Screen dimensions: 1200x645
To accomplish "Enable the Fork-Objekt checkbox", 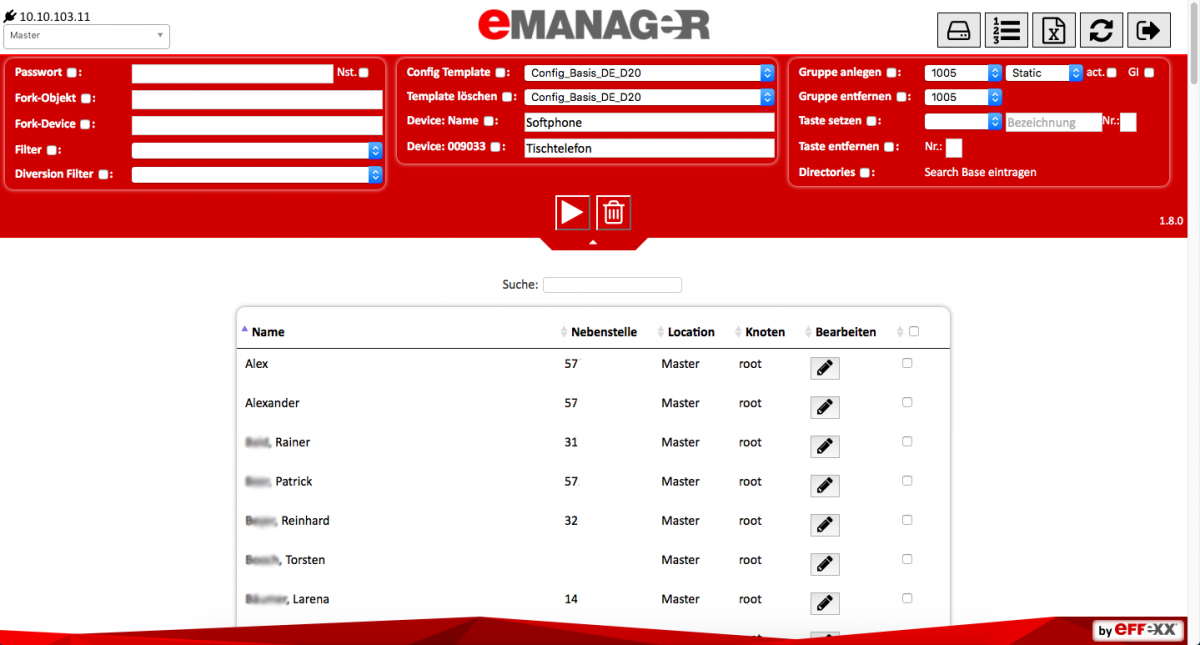I will click(x=86, y=99).
